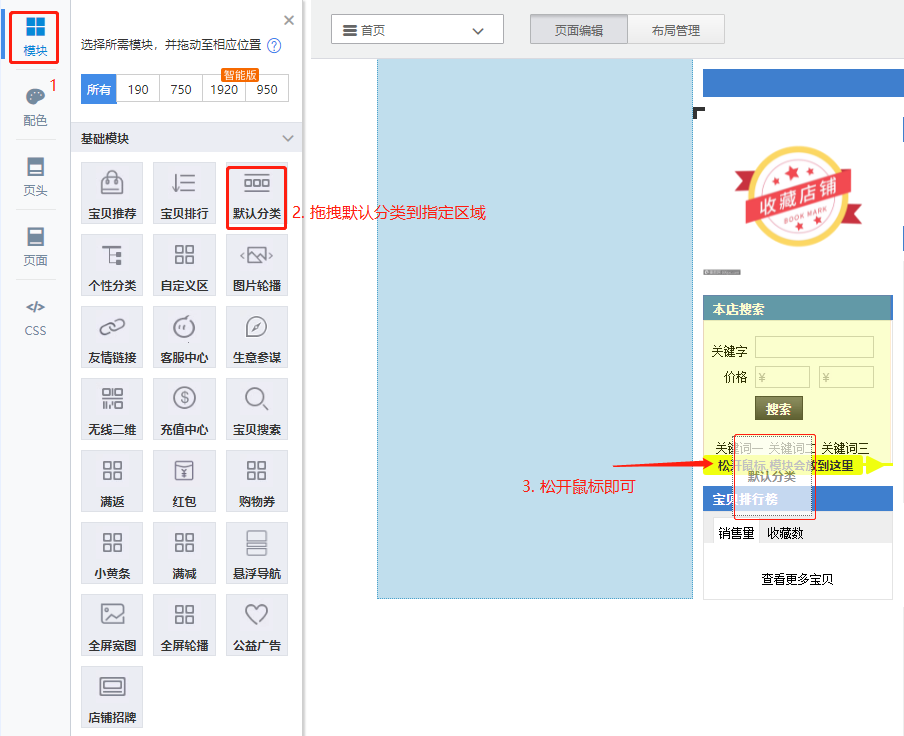Filter modules by 950 width

(267, 89)
